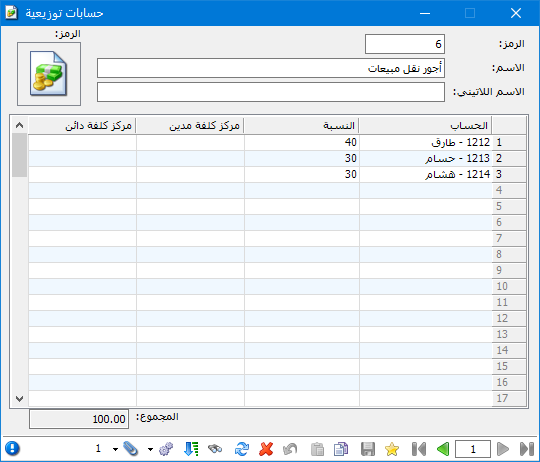Click the copy documents icon
The image size is (540, 462).
341,449
